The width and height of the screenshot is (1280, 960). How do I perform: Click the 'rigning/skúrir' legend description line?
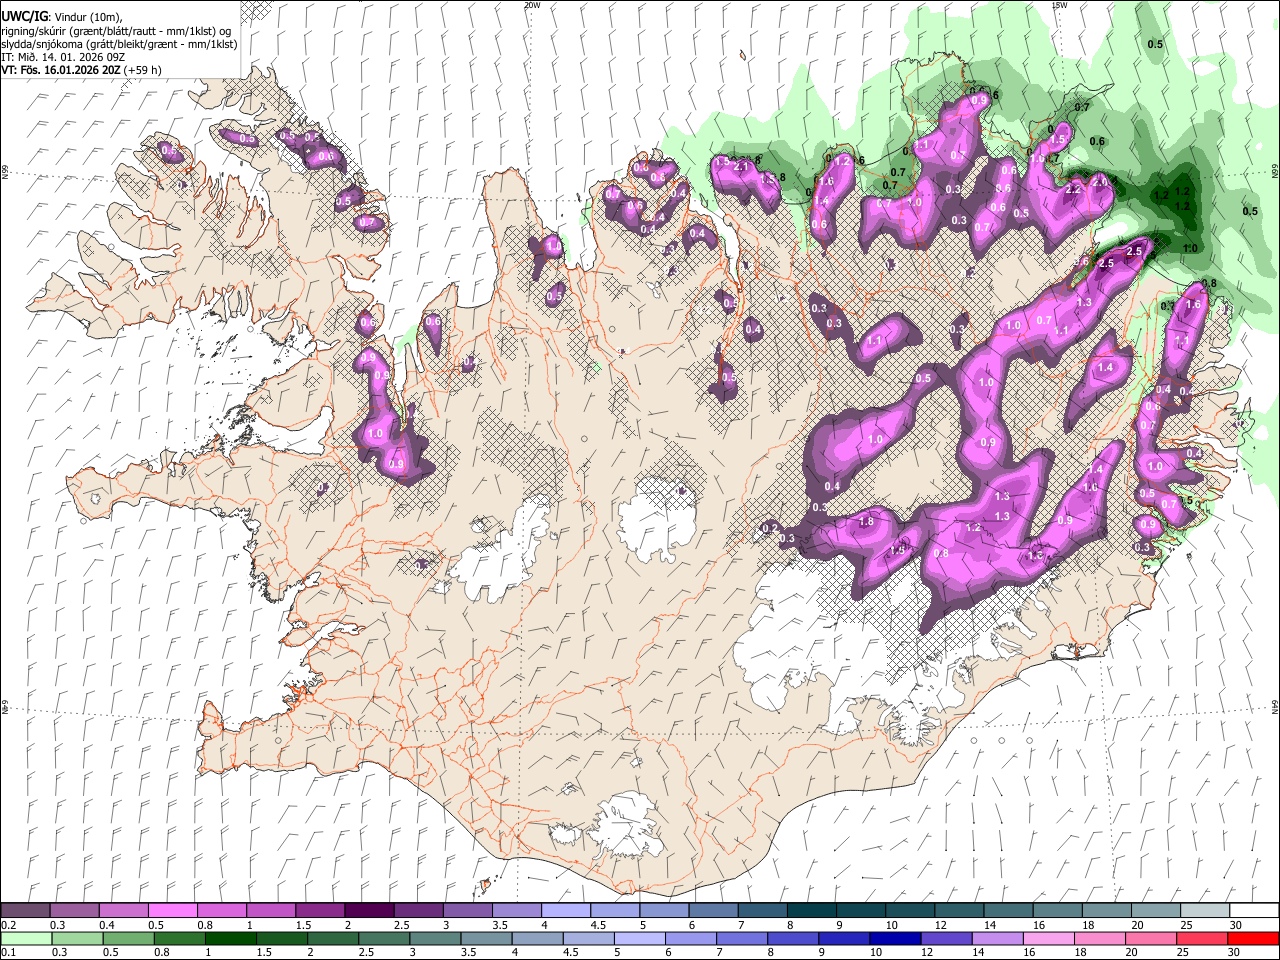pos(117,30)
